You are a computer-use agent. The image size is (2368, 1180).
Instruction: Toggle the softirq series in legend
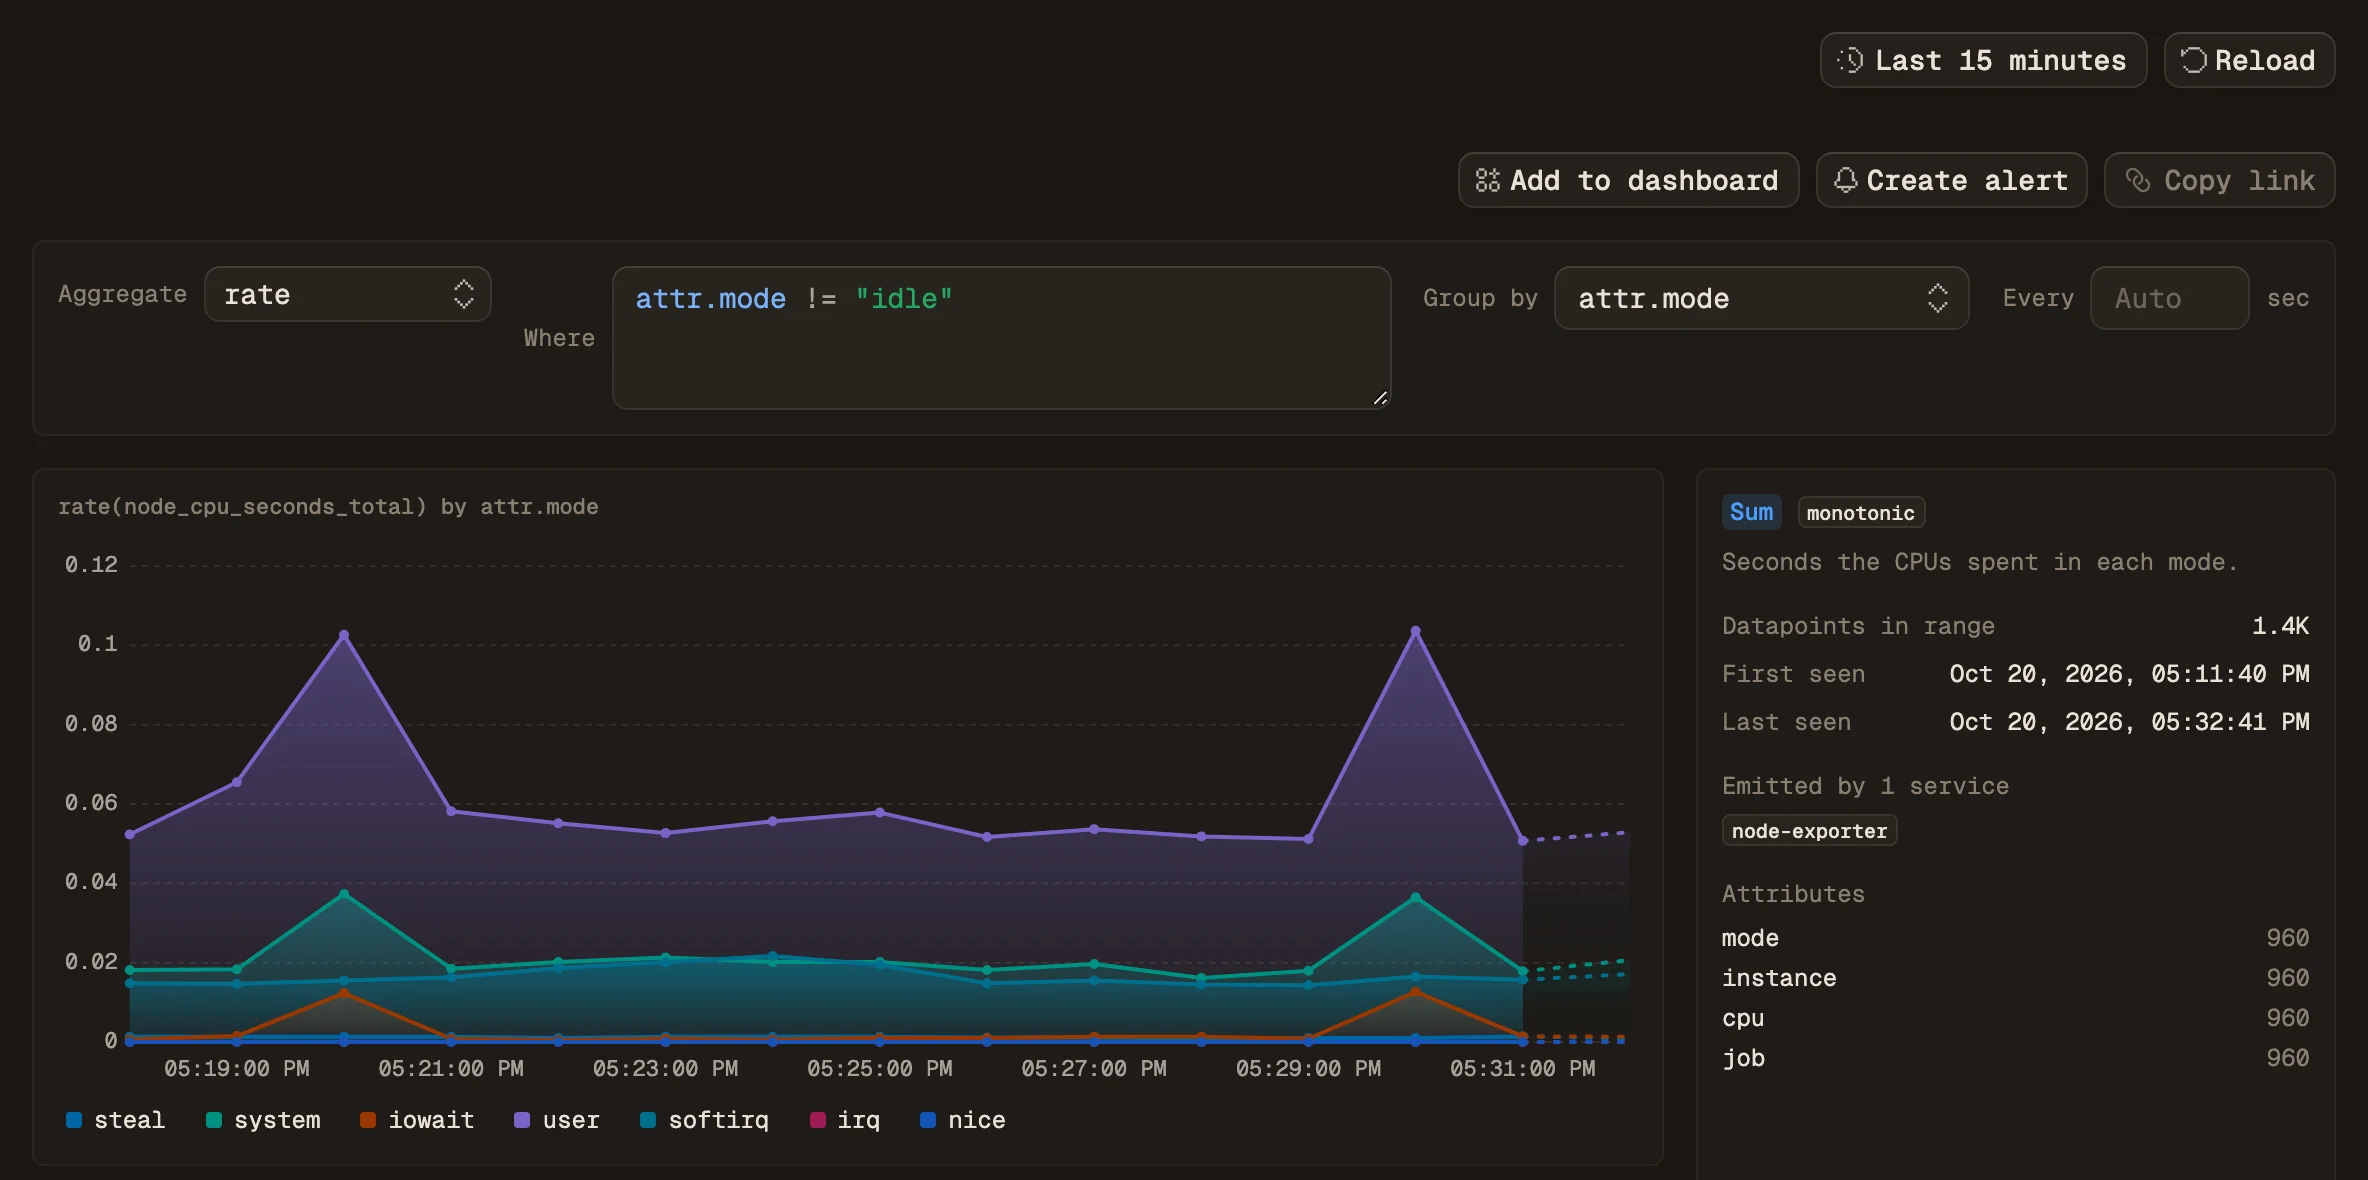[x=704, y=1120]
